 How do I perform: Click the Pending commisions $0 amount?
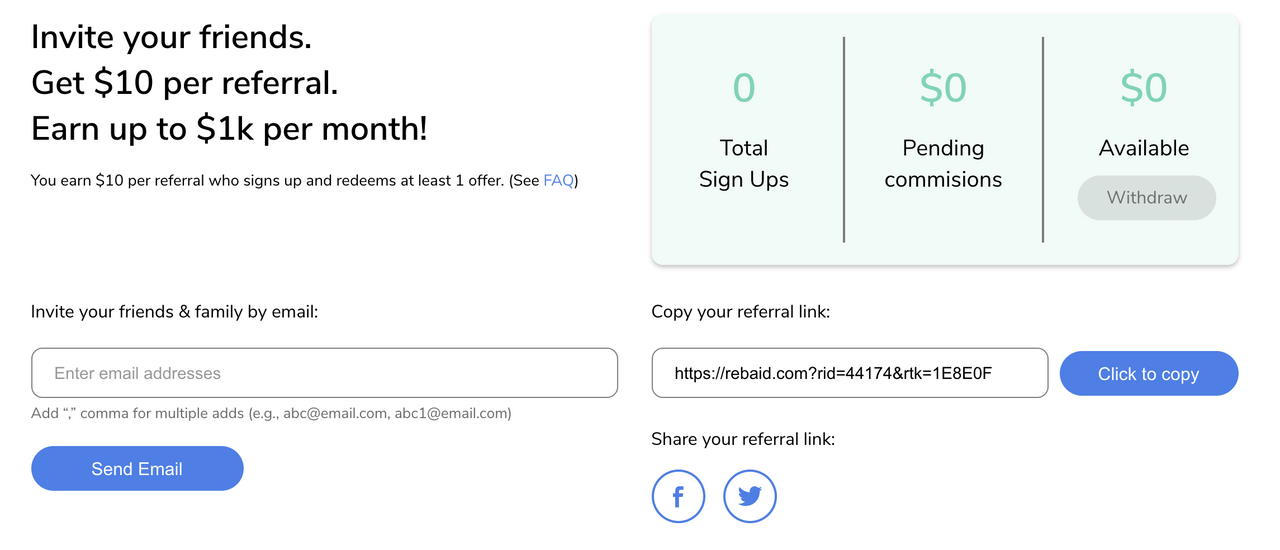click(x=943, y=88)
